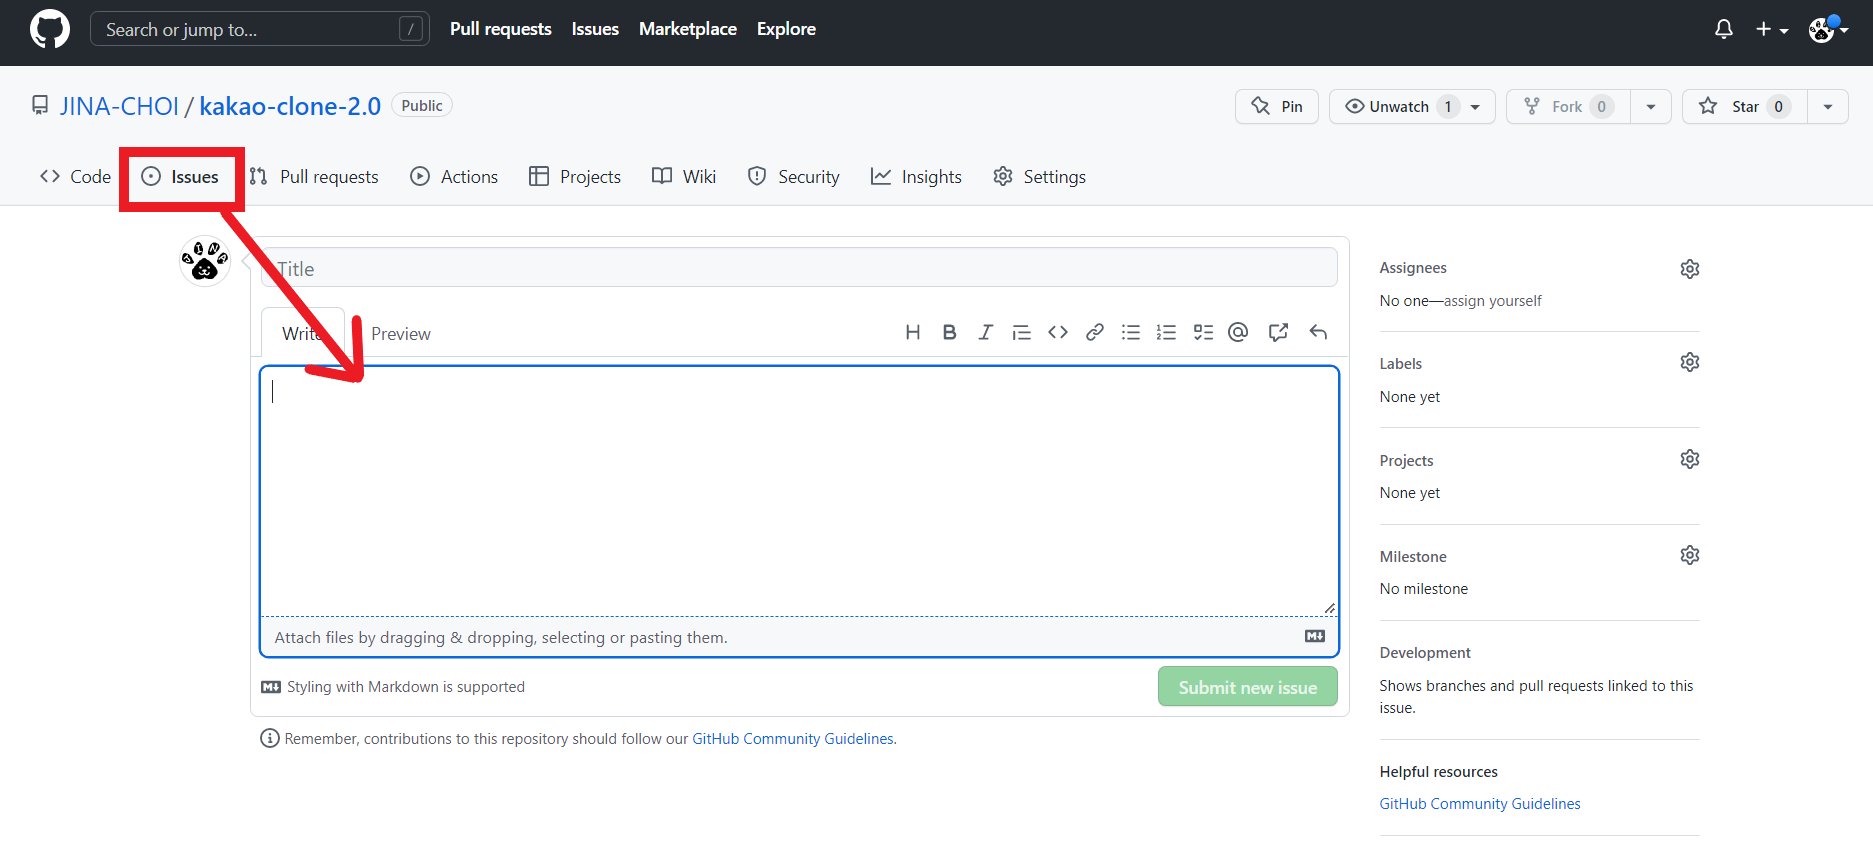Open the Issues repository tab
This screenshot has width=1873, height=867.
[180, 177]
